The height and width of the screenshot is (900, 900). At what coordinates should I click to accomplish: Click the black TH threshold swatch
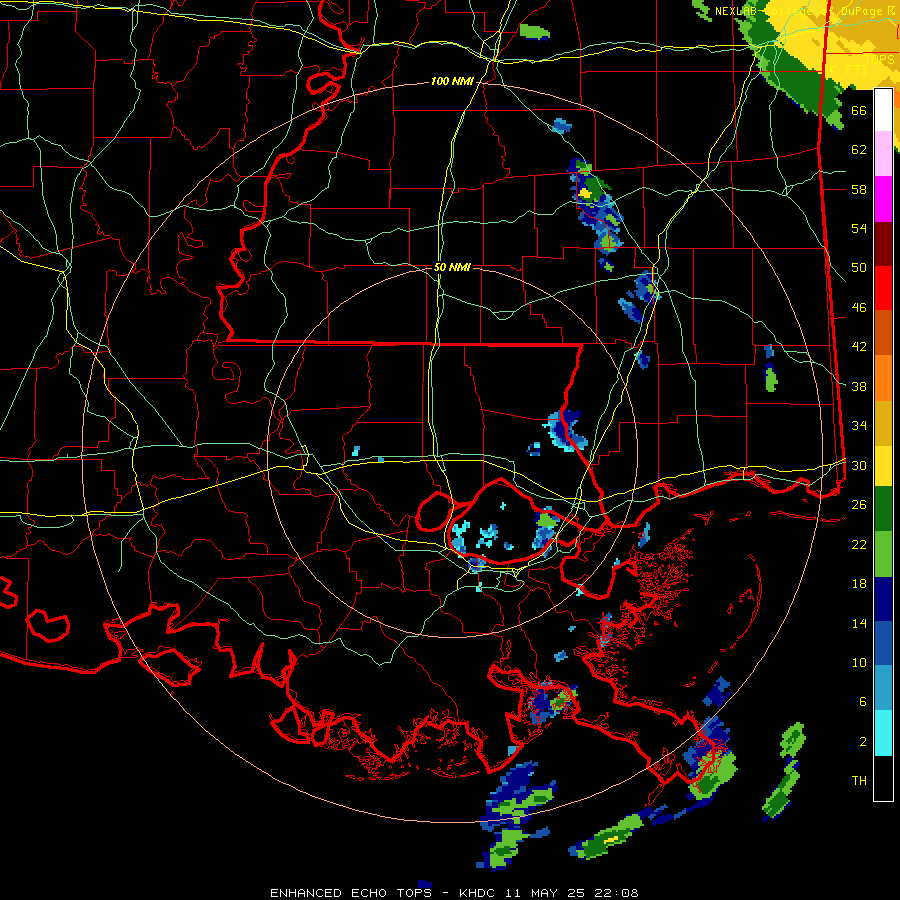(883, 778)
